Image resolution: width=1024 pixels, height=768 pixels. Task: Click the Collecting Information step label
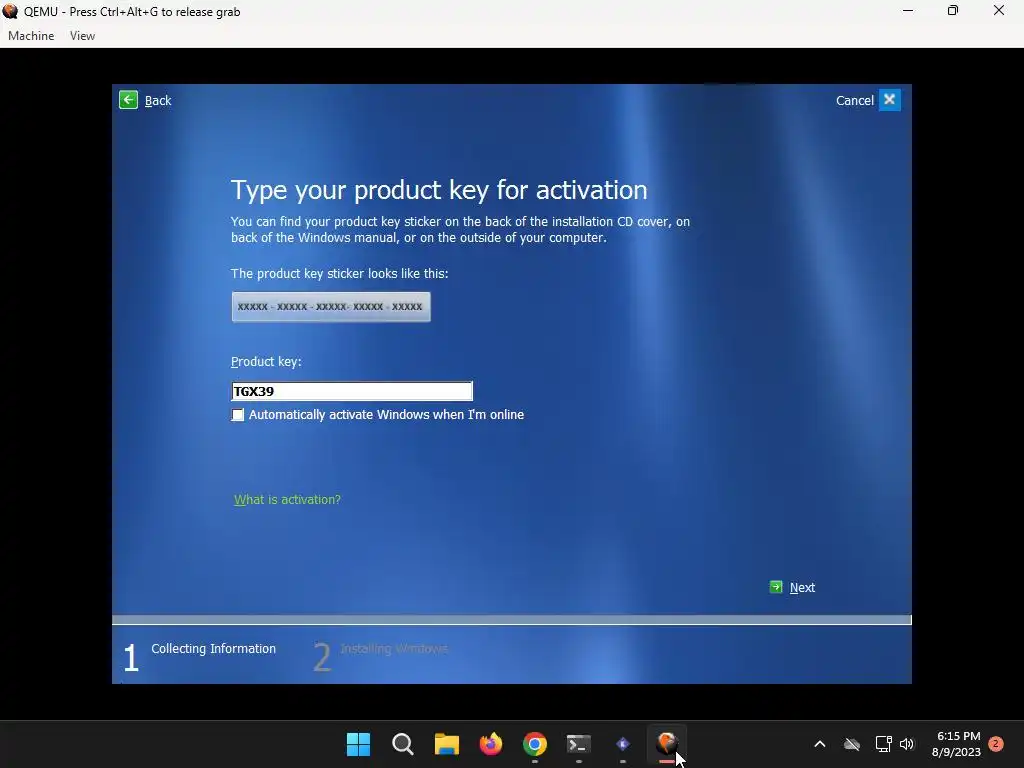[214, 648]
